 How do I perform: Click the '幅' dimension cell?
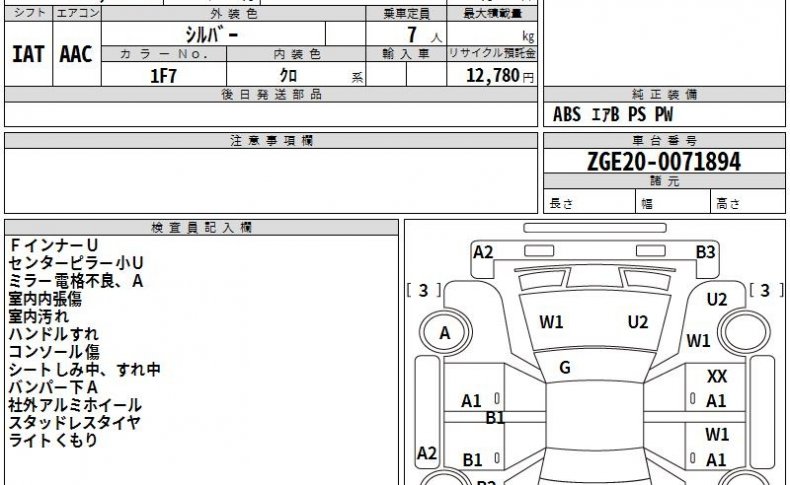pyautogui.click(x=673, y=201)
